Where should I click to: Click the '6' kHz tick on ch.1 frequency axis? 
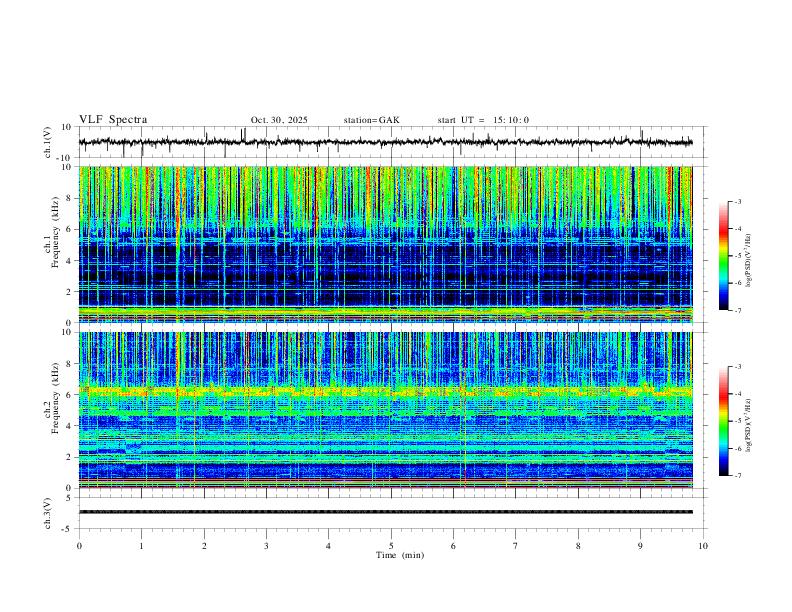point(70,229)
